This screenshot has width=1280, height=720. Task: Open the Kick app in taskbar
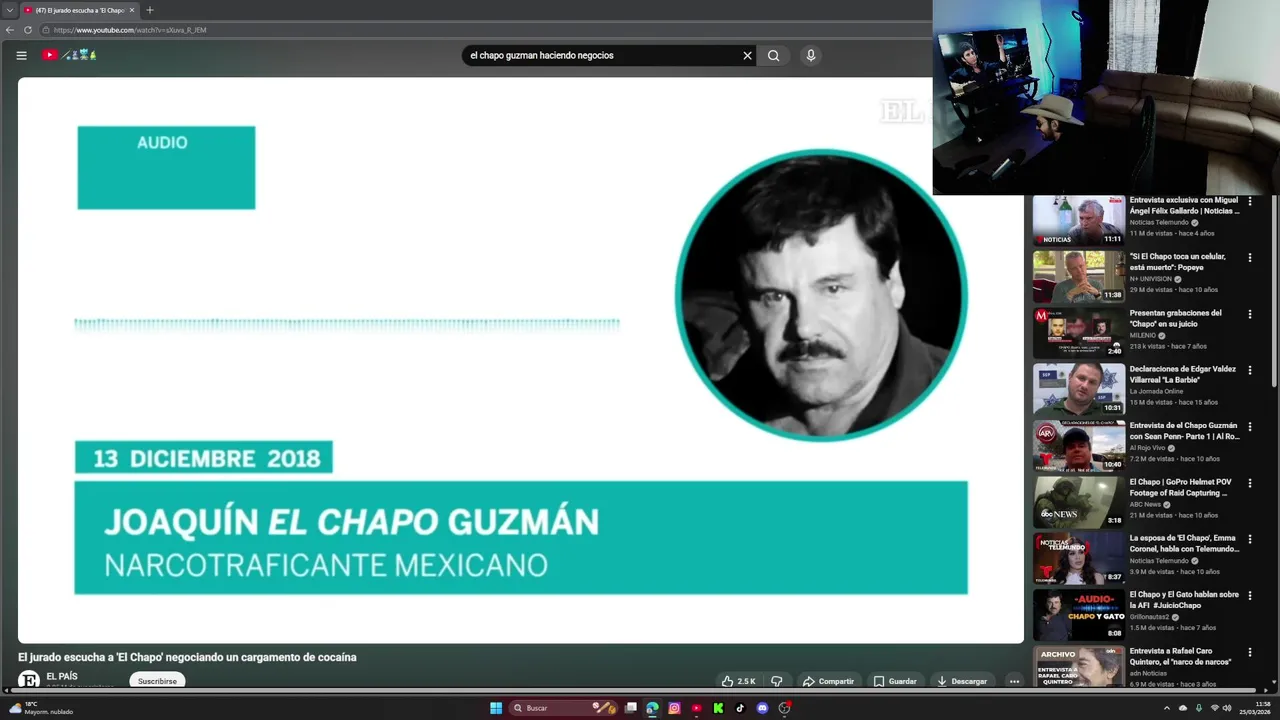pos(718,708)
